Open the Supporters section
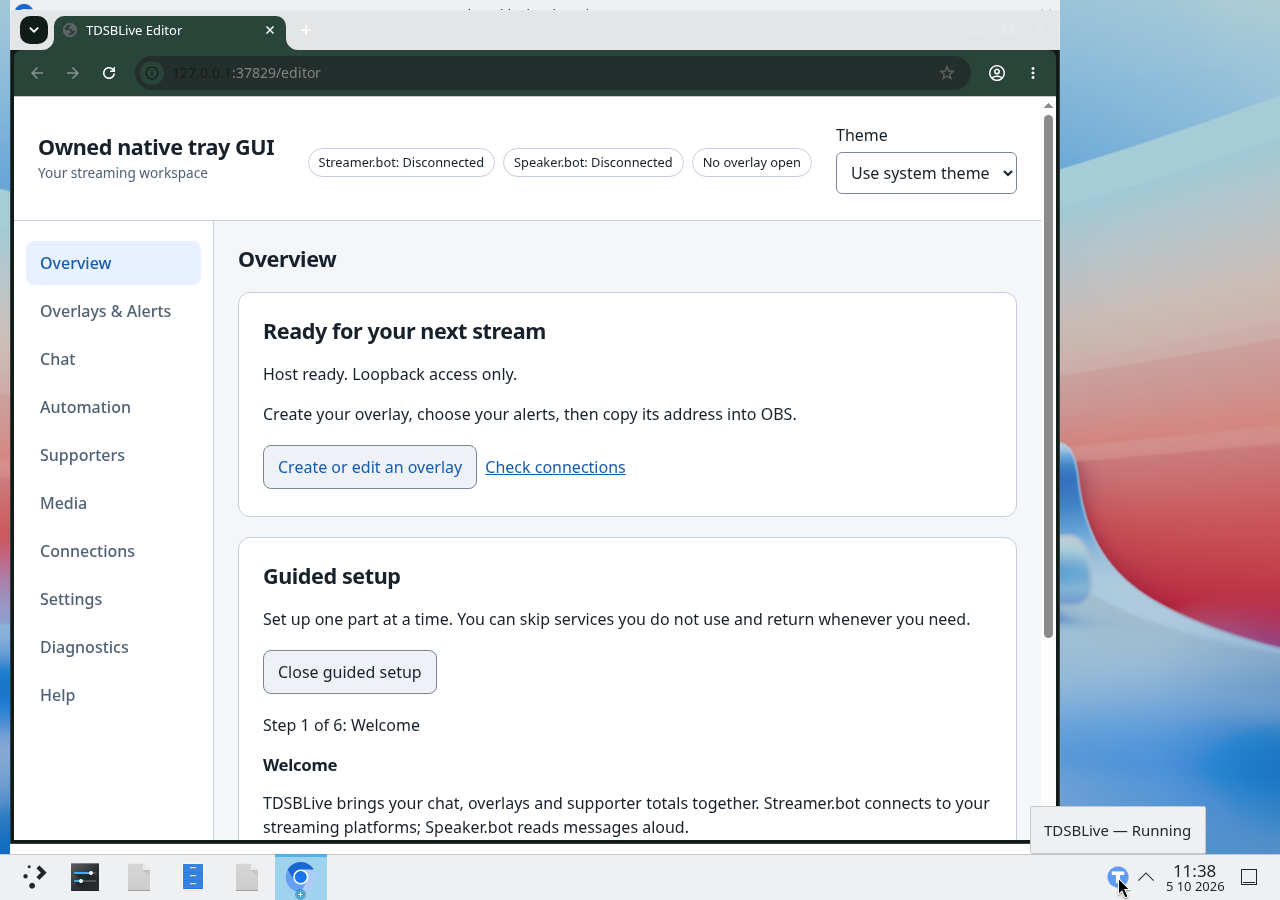Screen dimensions: 1280x900 (113, 455)
